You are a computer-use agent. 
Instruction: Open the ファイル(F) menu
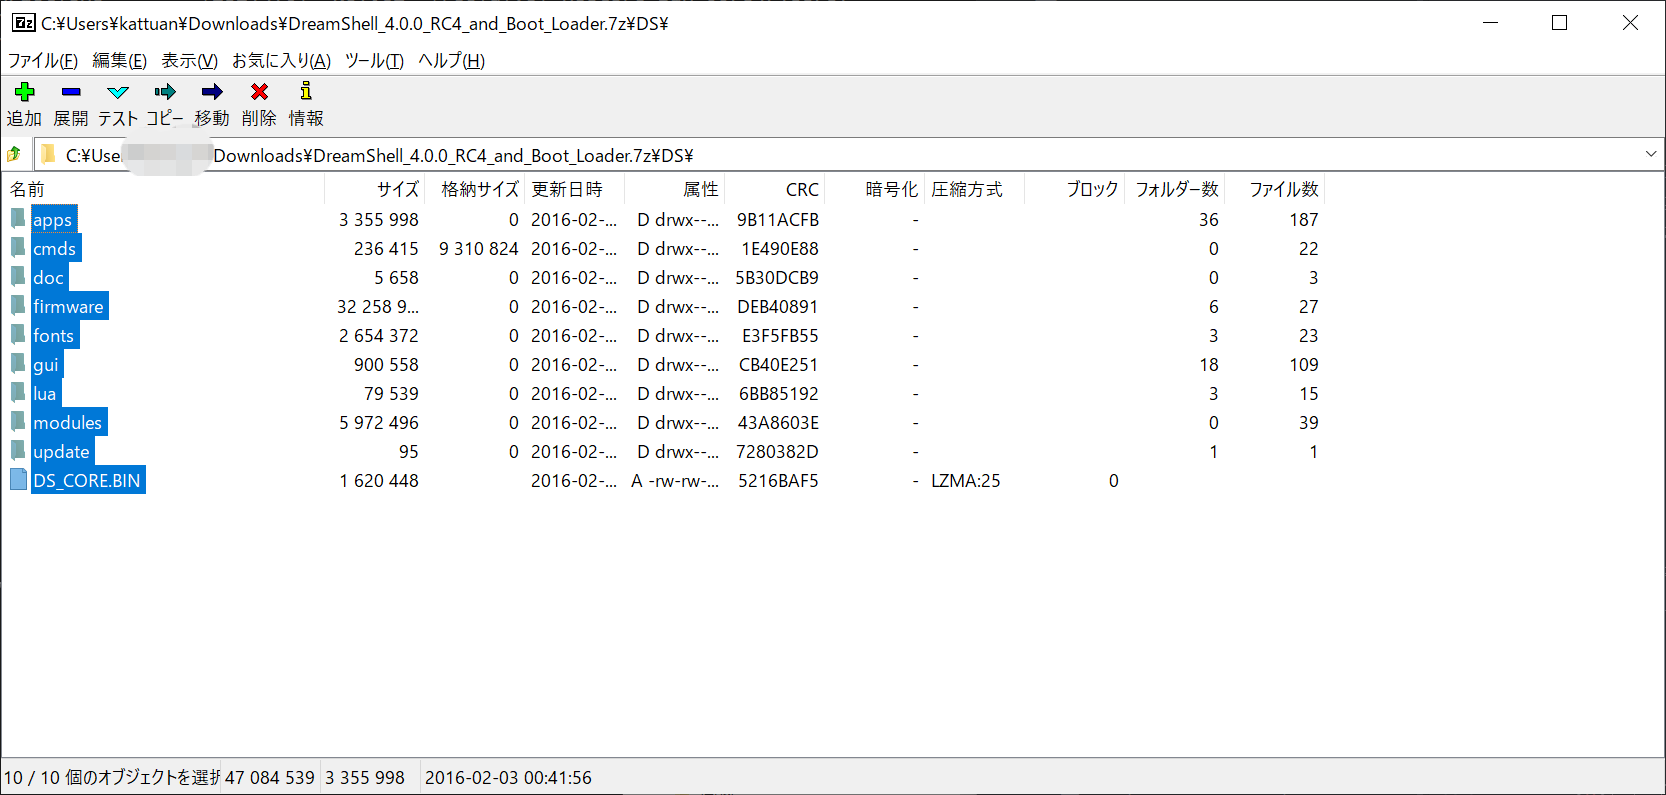(x=43, y=61)
